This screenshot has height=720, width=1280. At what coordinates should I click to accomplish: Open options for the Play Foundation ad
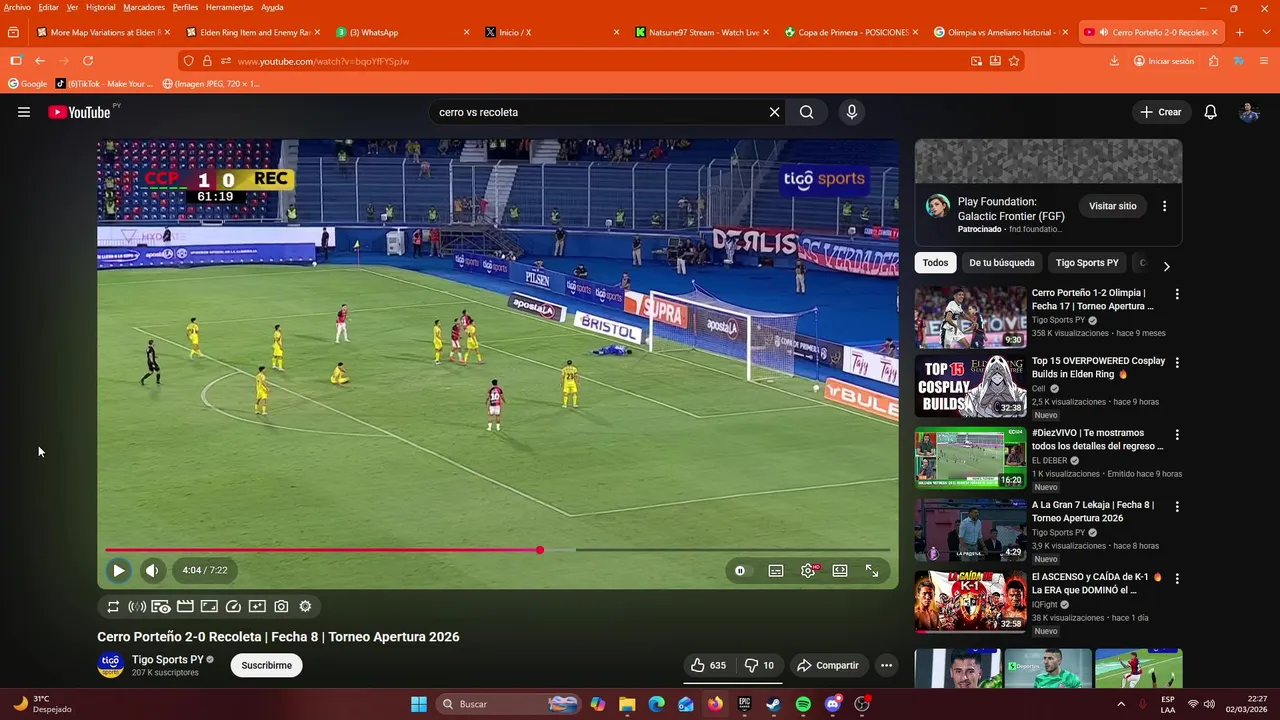click(x=1164, y=206)
